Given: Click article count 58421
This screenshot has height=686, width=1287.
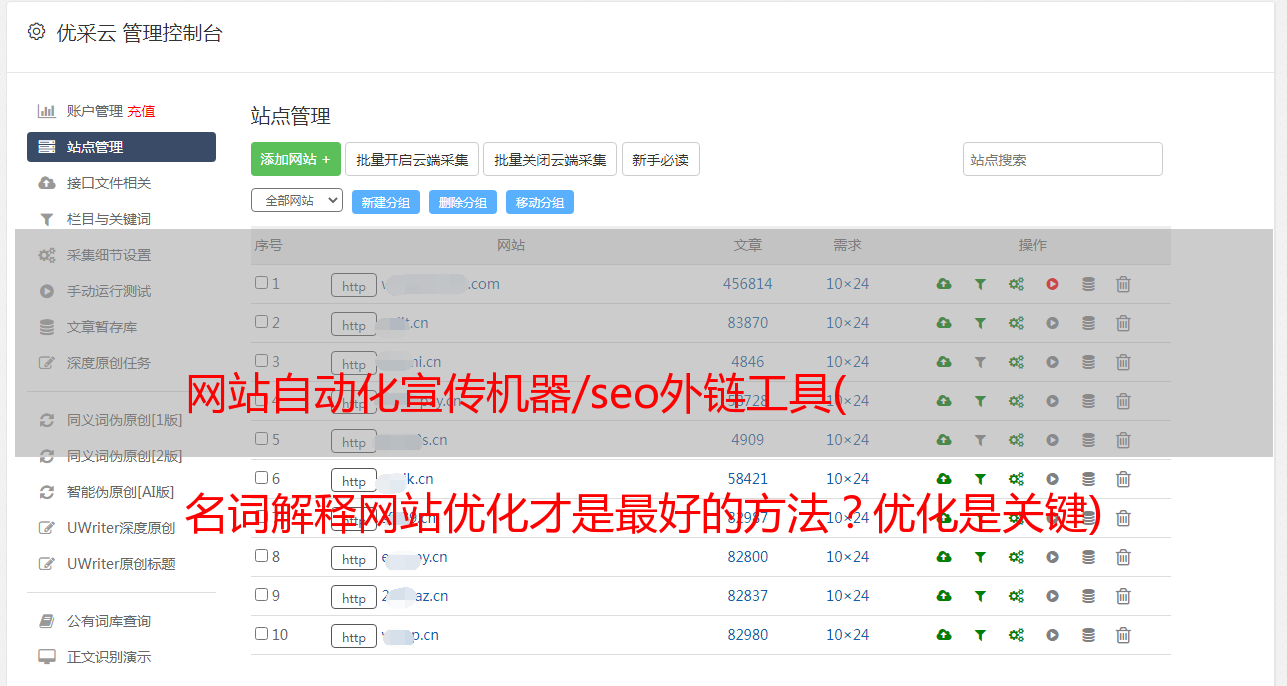Looking at the screenshot, I should tap(748, 479).
